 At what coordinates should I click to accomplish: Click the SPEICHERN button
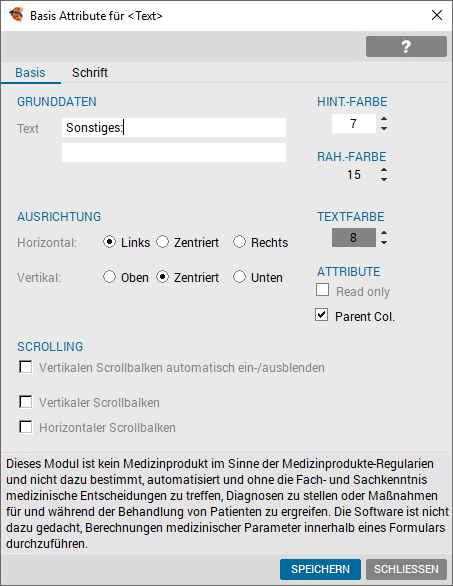(x=320, y=569)
